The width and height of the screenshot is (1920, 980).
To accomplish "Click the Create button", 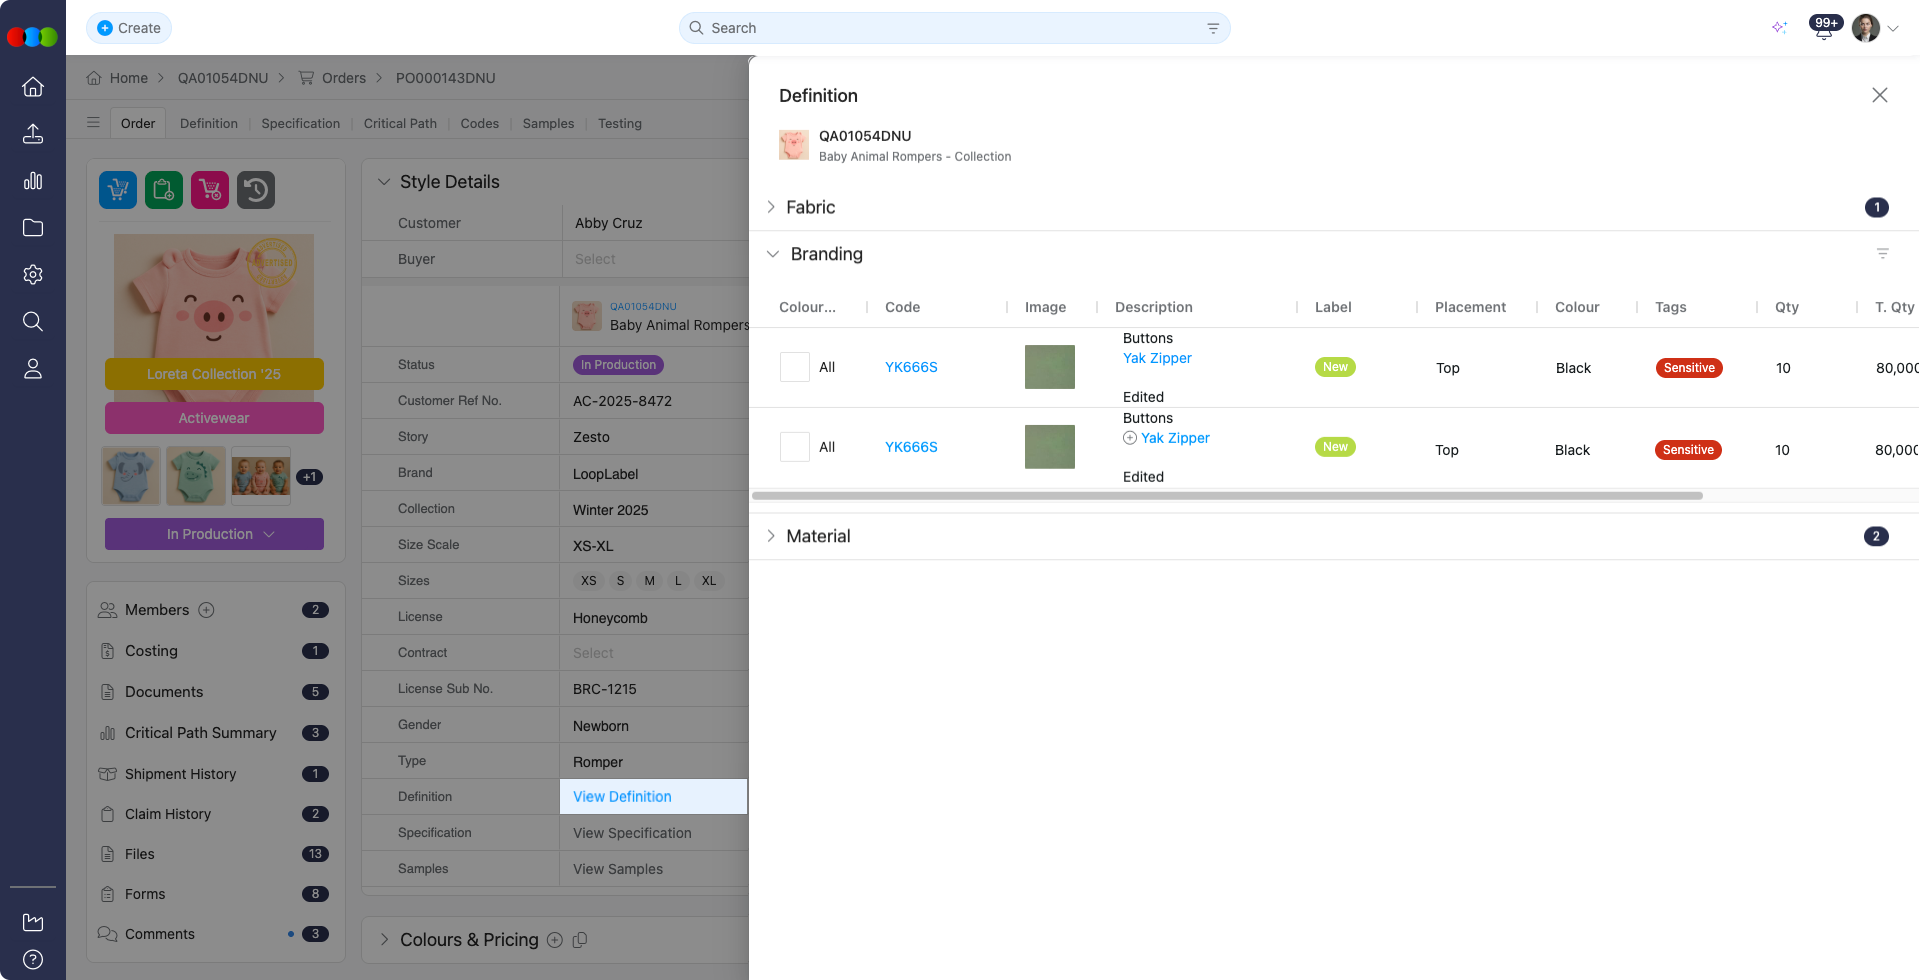I will coord(129,28).
